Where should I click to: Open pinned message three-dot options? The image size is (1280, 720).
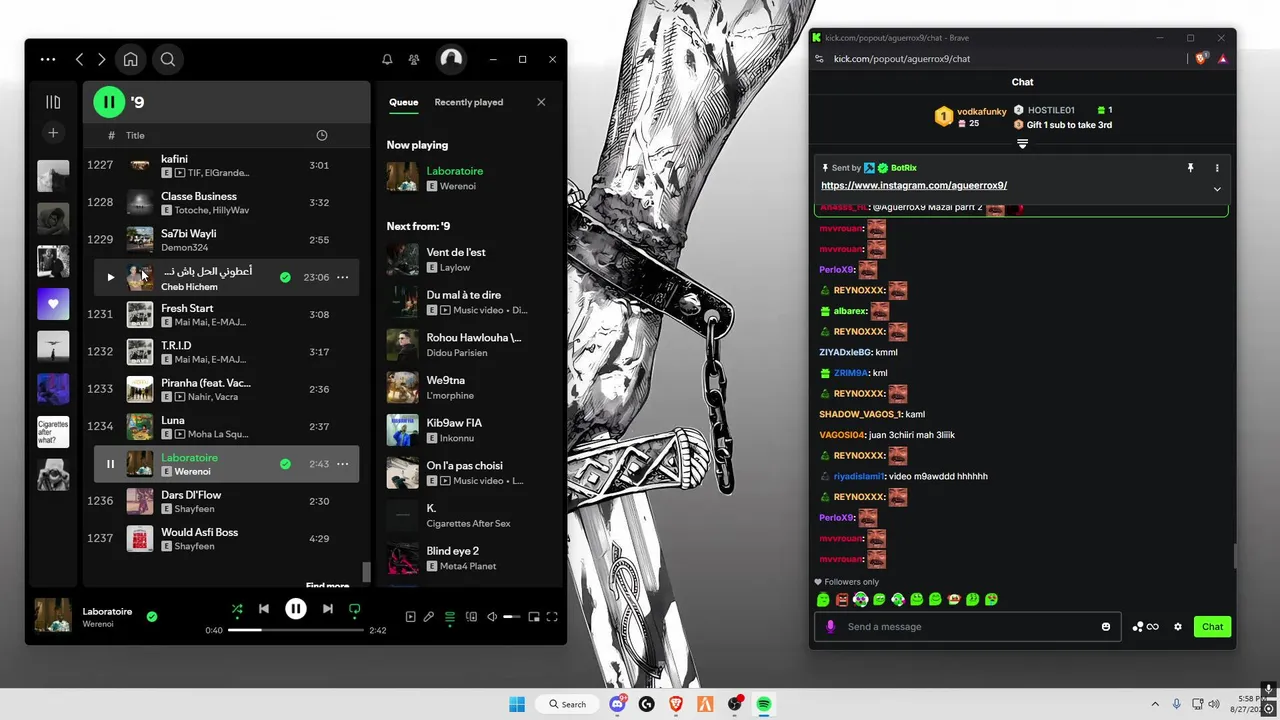[x=1217, y=168]
